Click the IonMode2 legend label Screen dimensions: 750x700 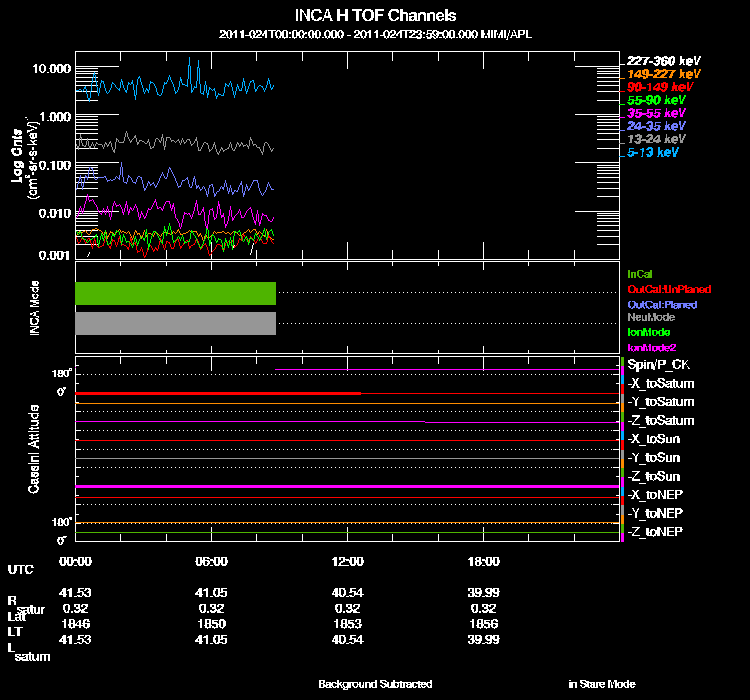tap(651, 345)
